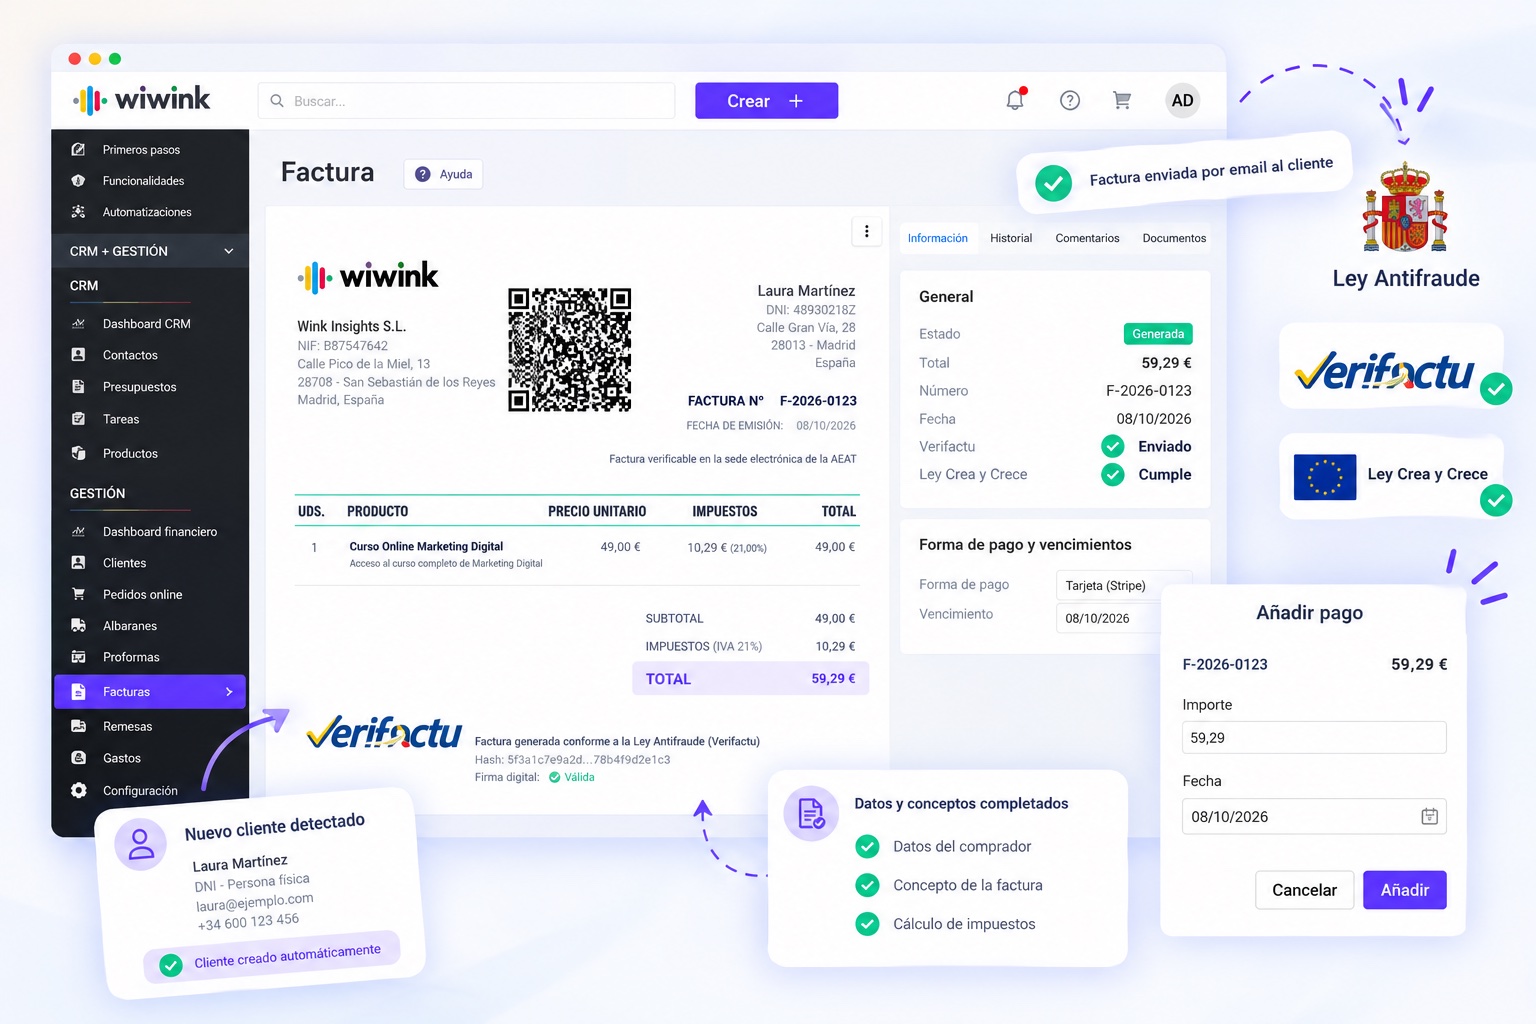Click the Generada status badge

(1158, 334)
